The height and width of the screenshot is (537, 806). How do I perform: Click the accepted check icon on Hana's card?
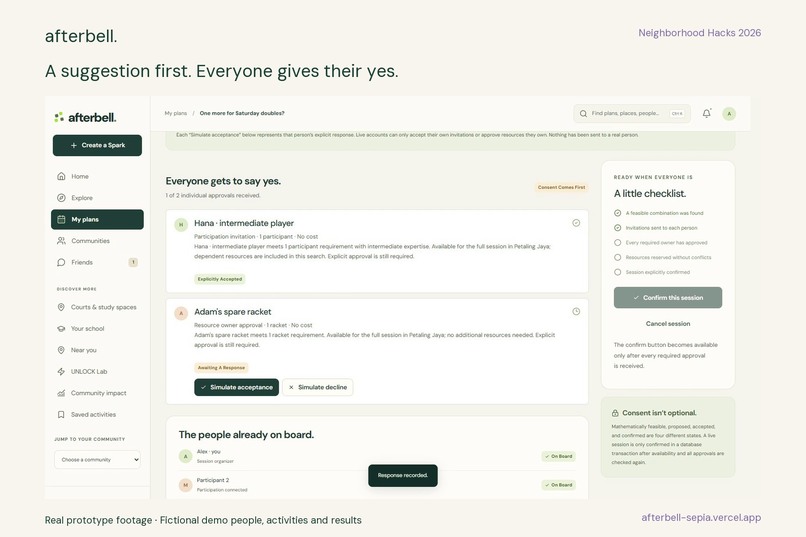pos(576,223)
